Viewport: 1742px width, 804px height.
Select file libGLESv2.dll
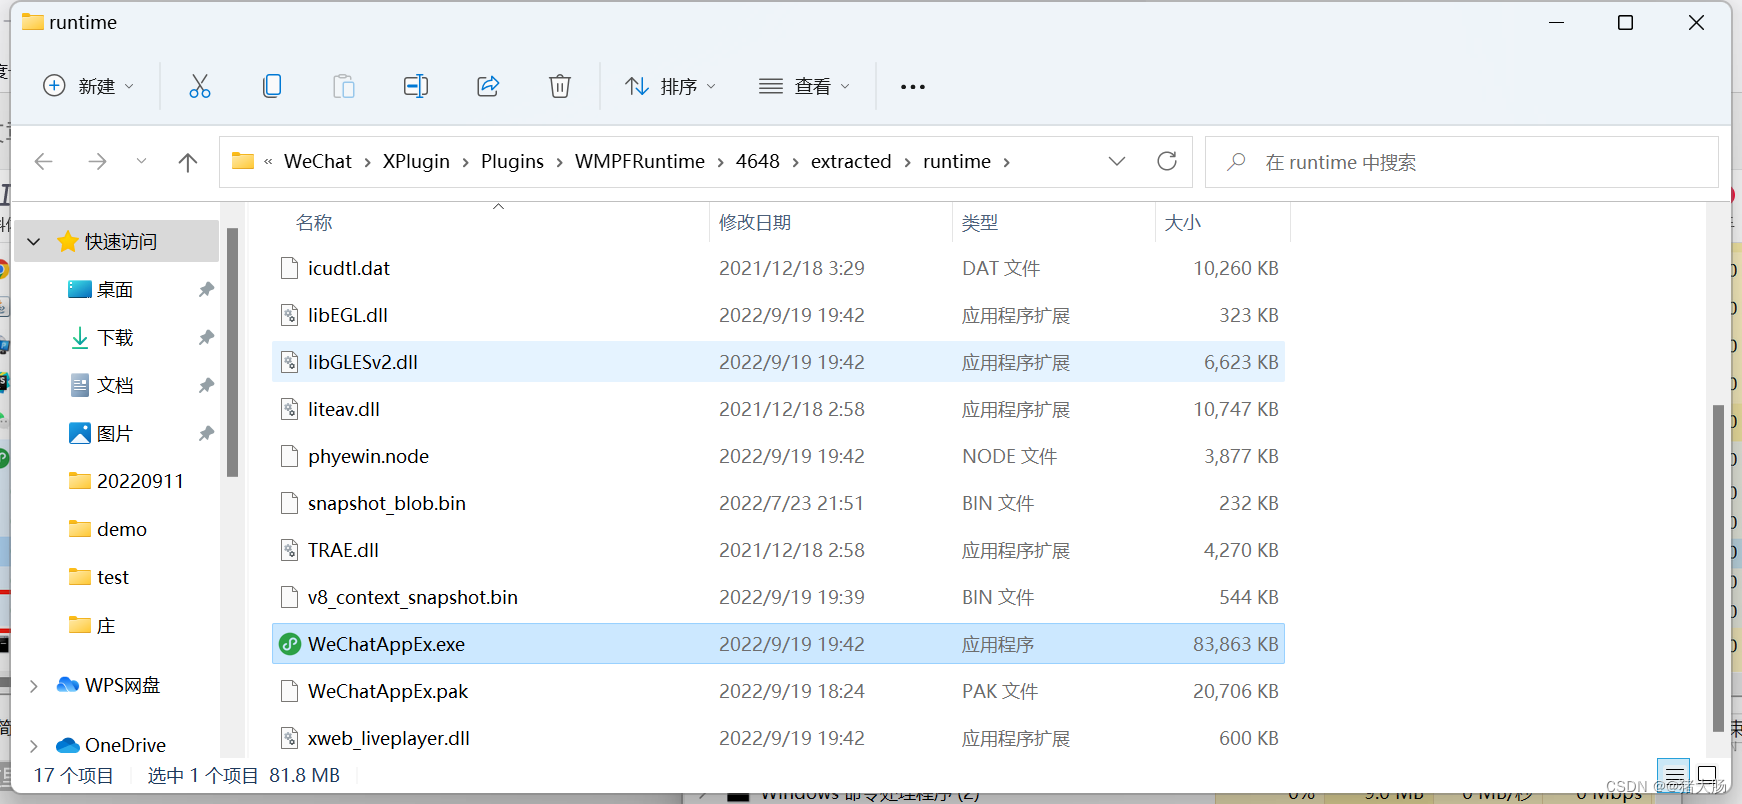[x=778, y=362]
